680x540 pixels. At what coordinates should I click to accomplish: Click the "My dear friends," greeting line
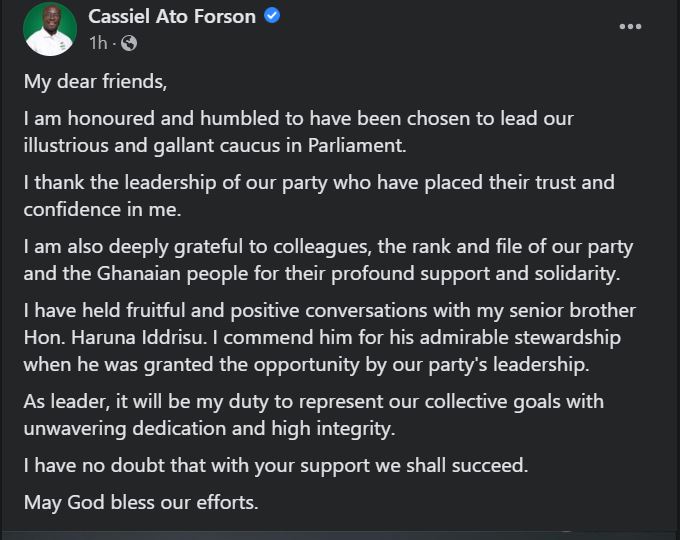click(95, 82)
